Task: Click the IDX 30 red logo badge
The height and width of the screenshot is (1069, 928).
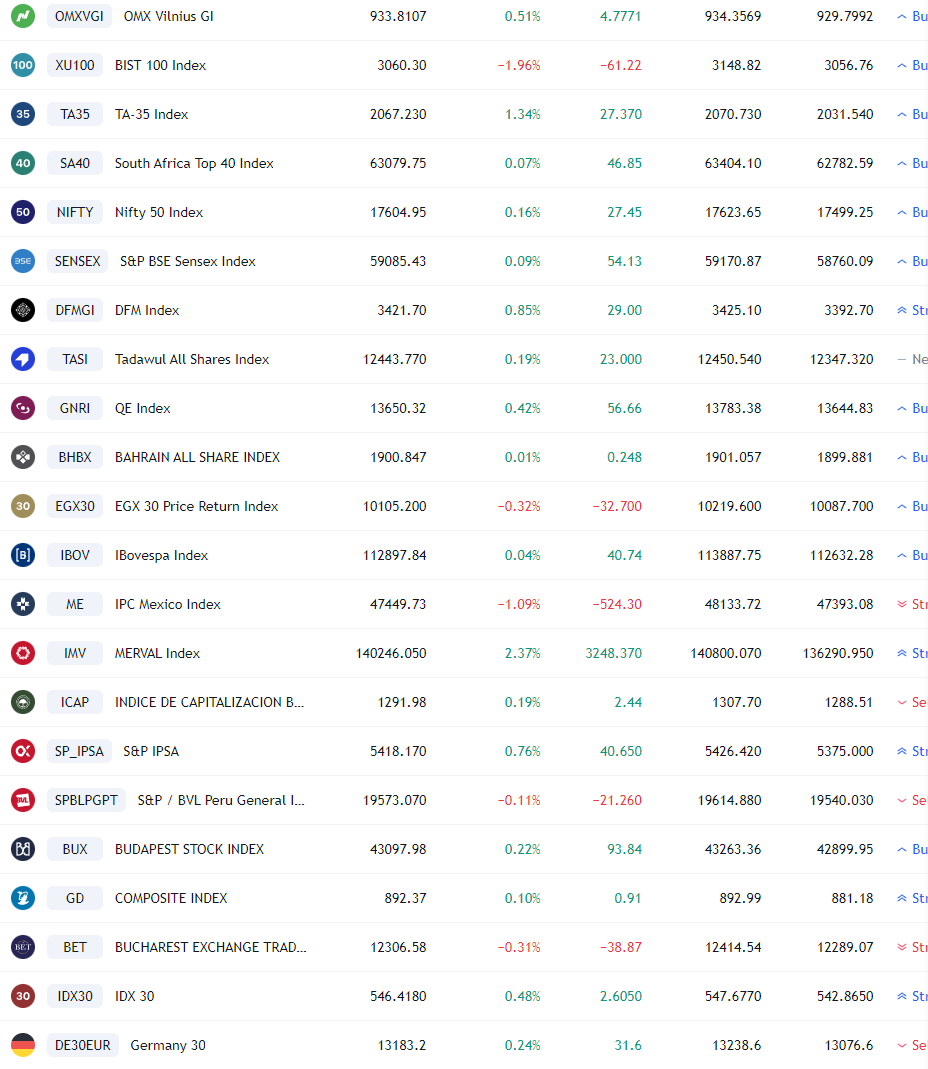Action: coord(23,997)
